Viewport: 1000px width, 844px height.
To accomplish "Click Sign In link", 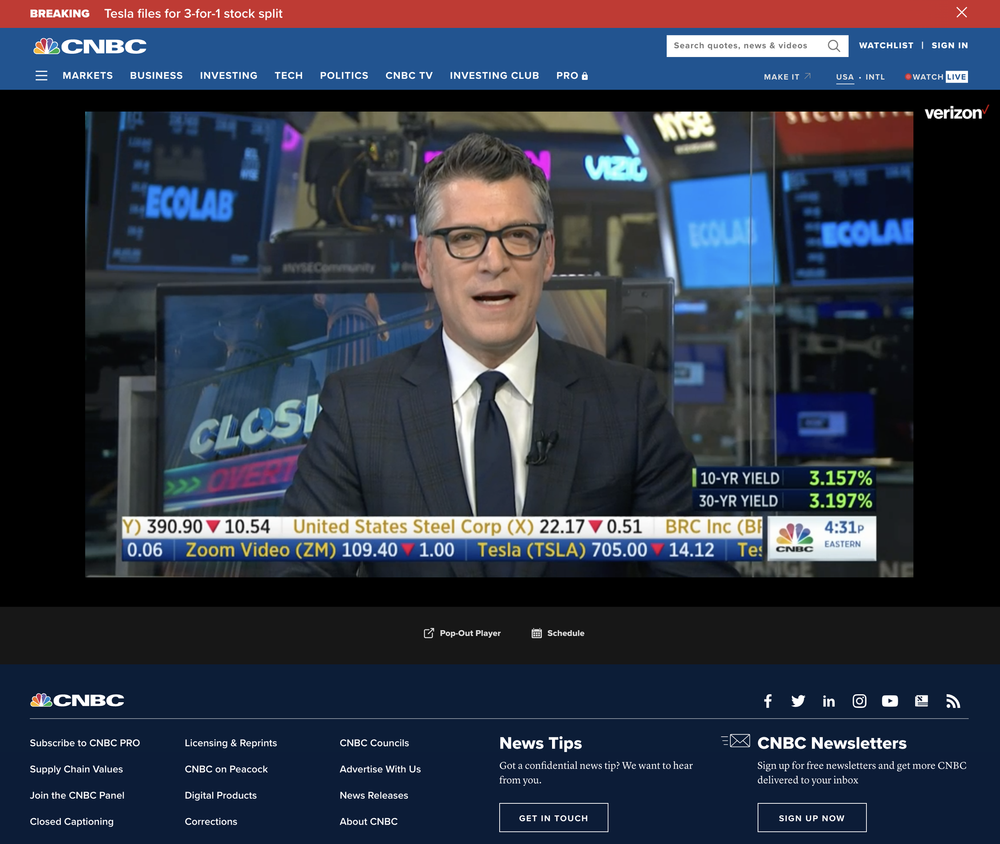I will coord(950,45).
